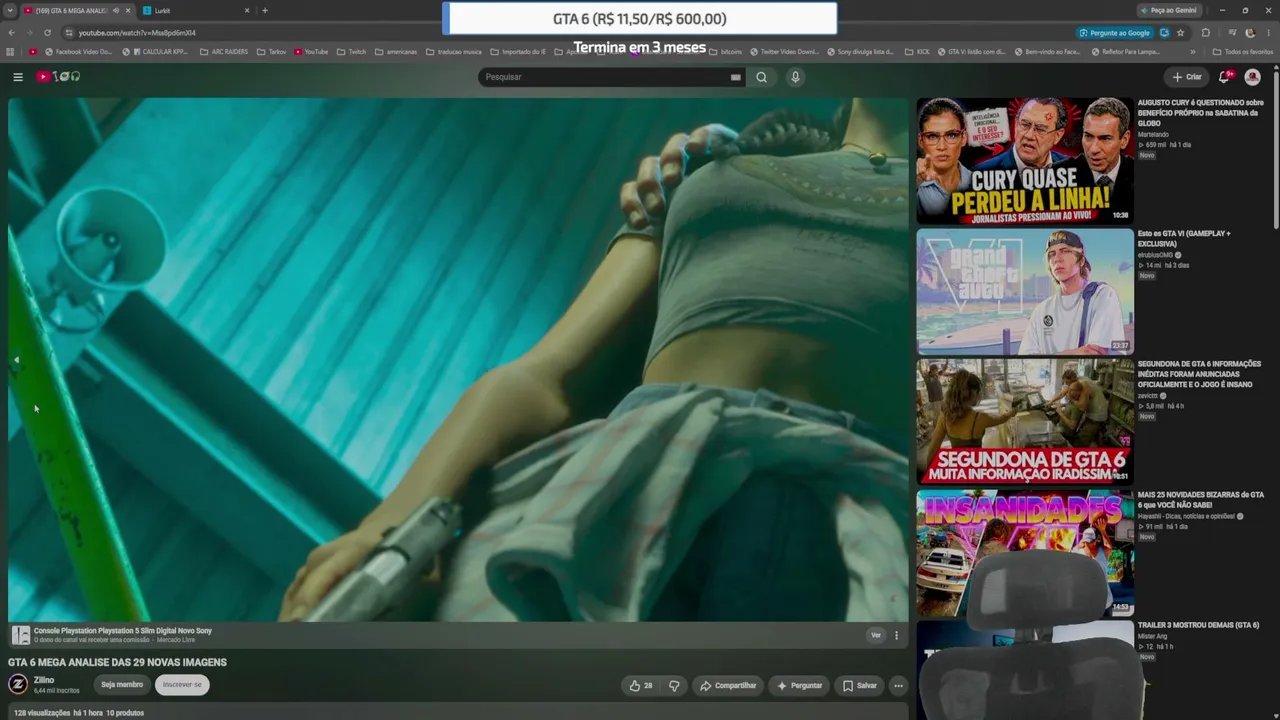Go to the YouTube home logo

(59, 77)
